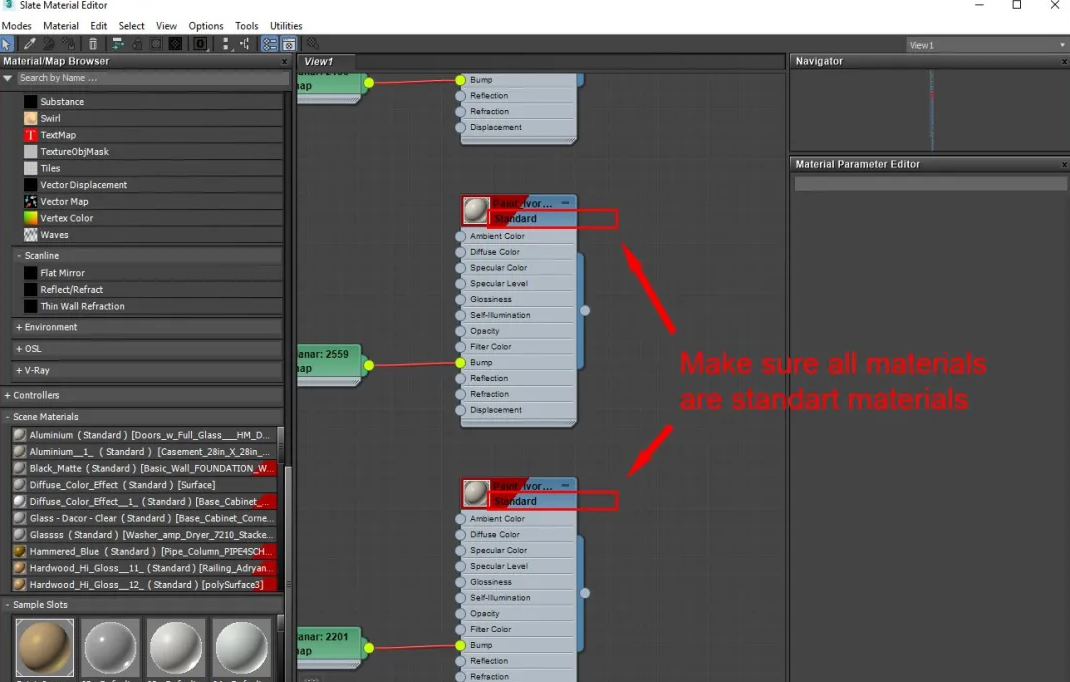Click Assign Material to Selection icon
This screenshot has width=1070, height=682.
(x=68, y=44)
